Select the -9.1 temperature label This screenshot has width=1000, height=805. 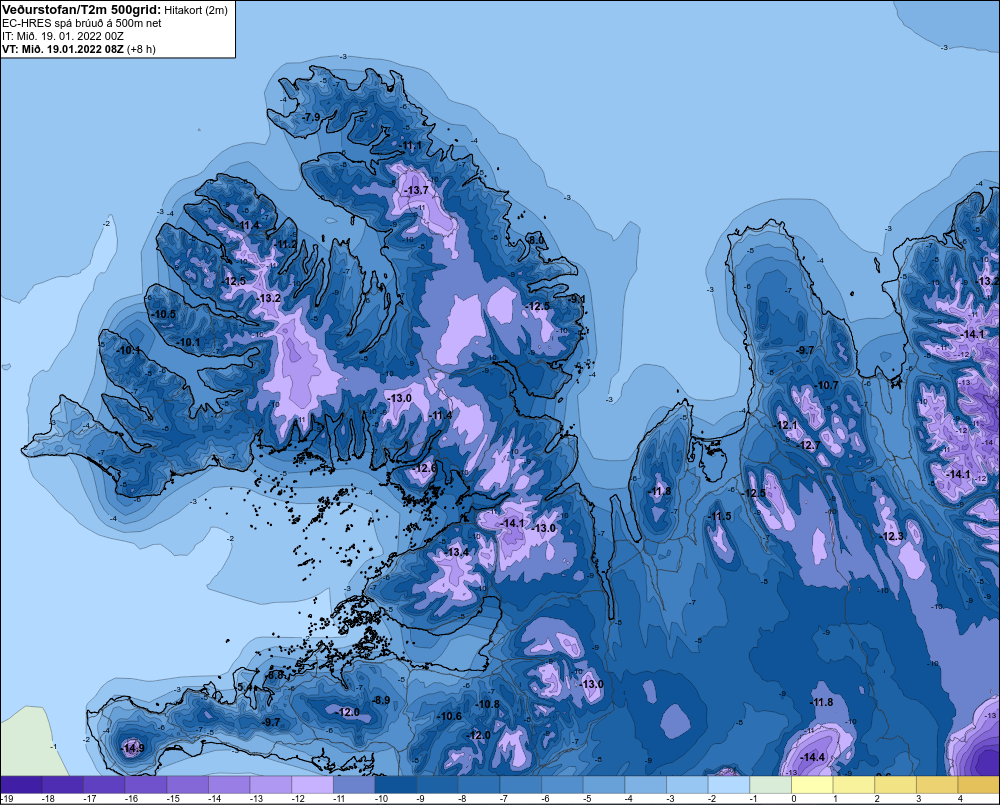click(x=577, y=299)
